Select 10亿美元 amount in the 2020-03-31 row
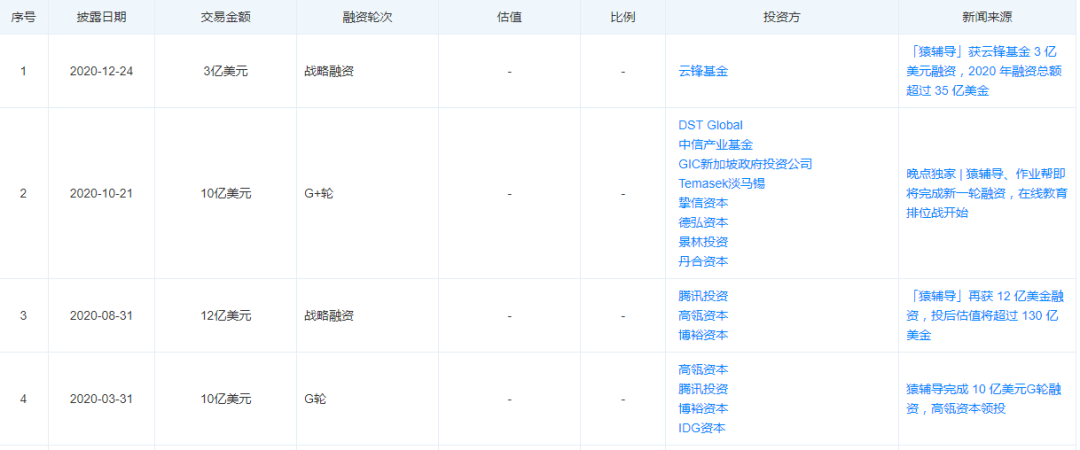Image resolution: width=1080 pixels, height=450 pixels. pos(226,399)
